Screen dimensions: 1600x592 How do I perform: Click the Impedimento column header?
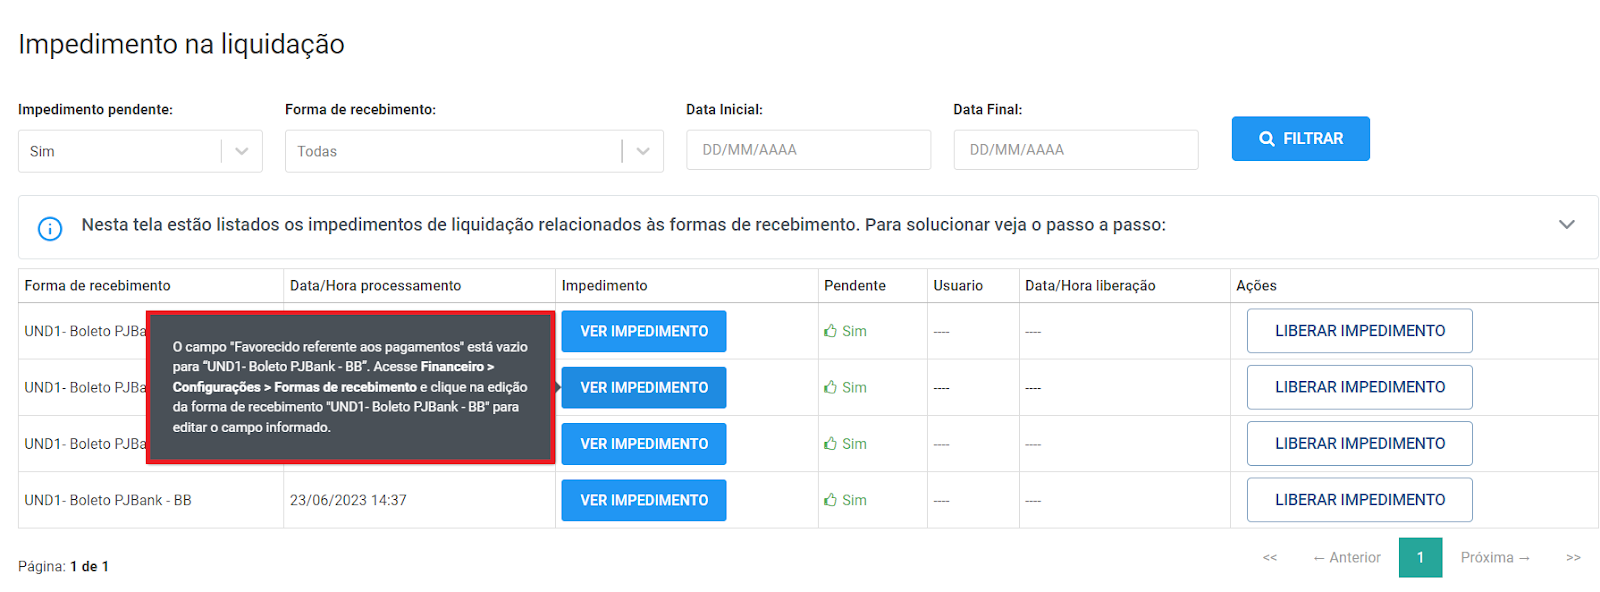[x=605, y=286]
